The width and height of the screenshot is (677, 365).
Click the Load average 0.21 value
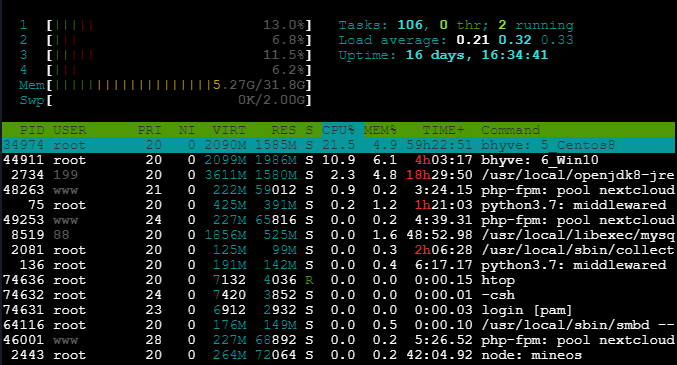point(473,40)
